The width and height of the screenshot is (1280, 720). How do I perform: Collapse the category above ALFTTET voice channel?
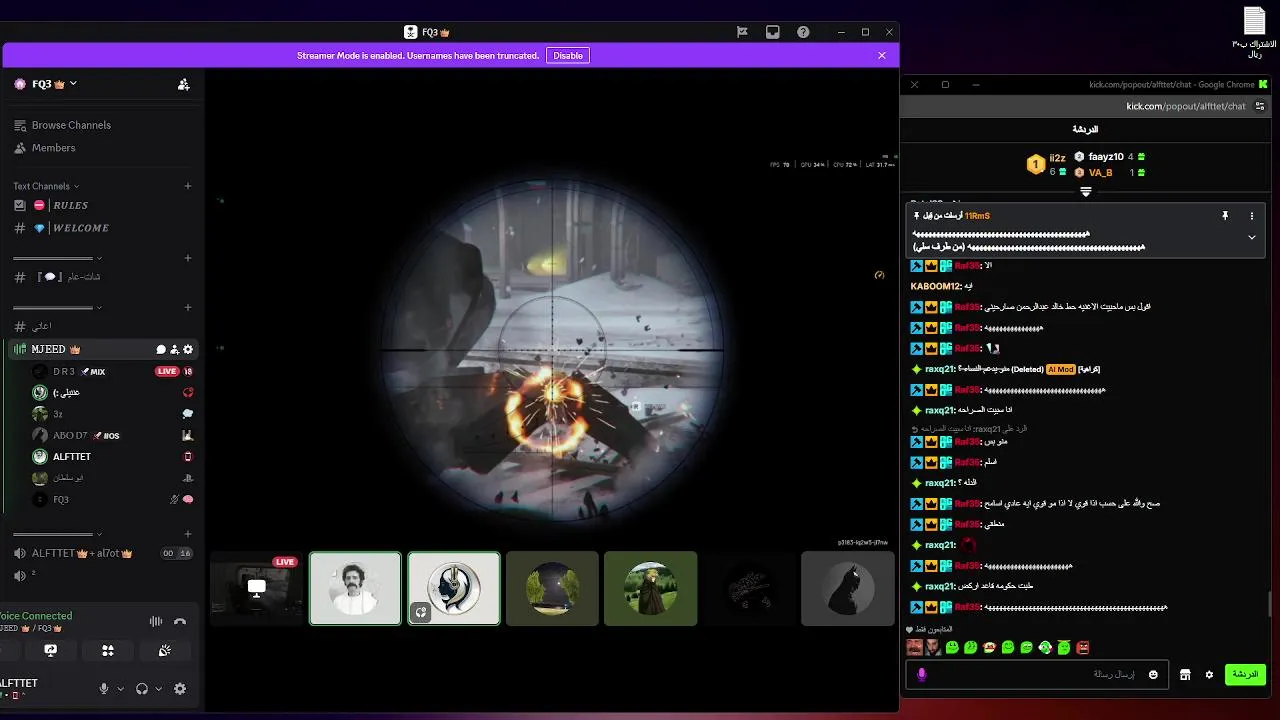pos(57,535)
